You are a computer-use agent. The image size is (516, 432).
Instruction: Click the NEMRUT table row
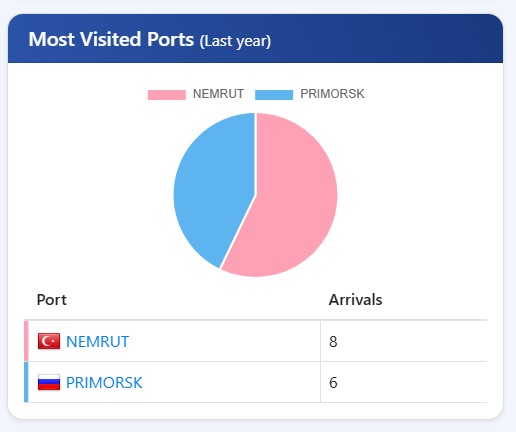tap(255, 341)
